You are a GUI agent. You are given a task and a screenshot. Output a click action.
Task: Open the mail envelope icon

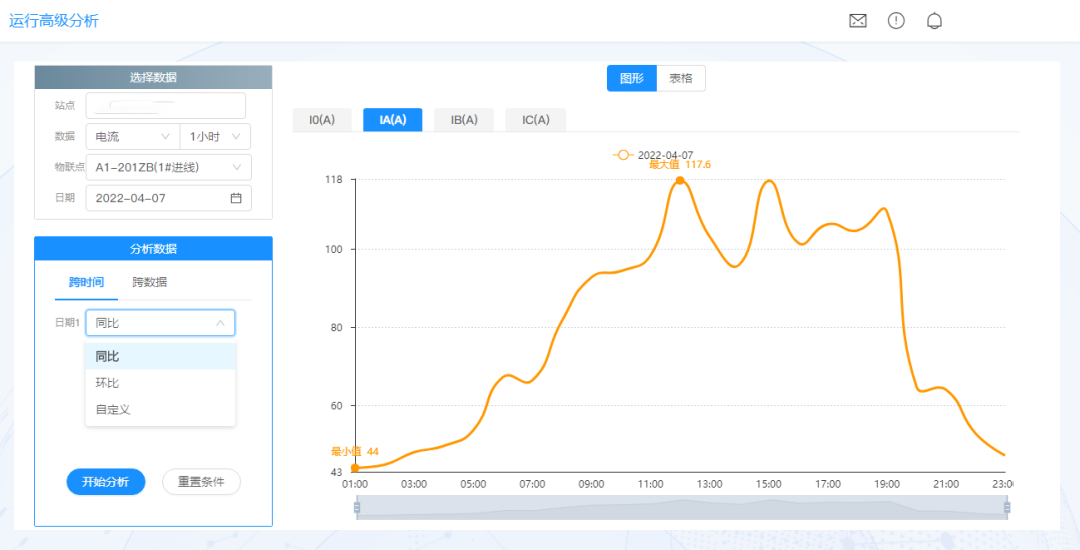[x=857, y=21]
